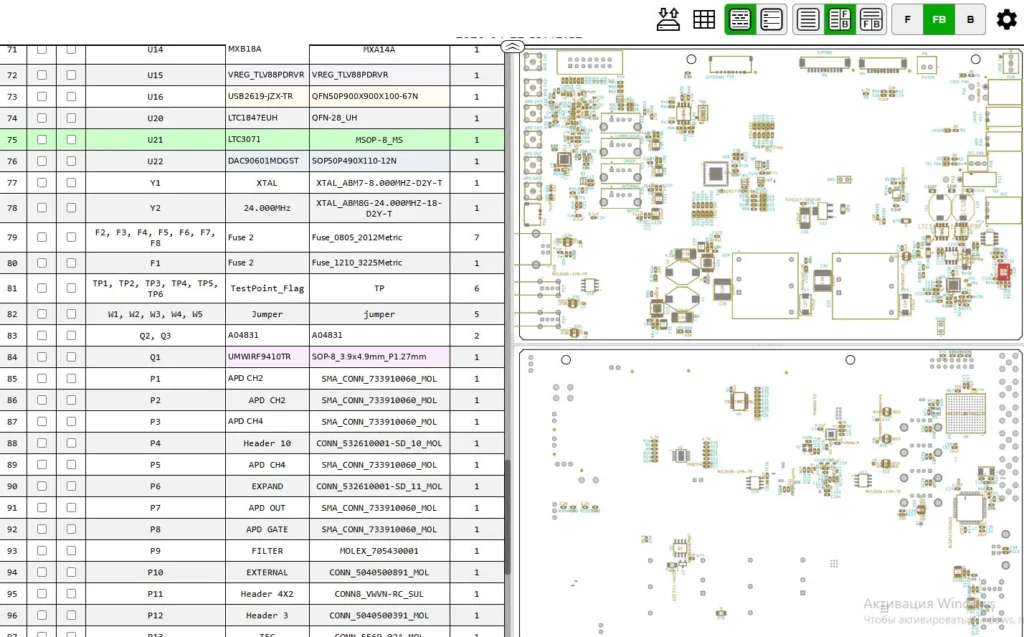The height and width of the screenshot is (637, 1024).
Task: Select the APD GATE value cell
Action: (267, 529)
